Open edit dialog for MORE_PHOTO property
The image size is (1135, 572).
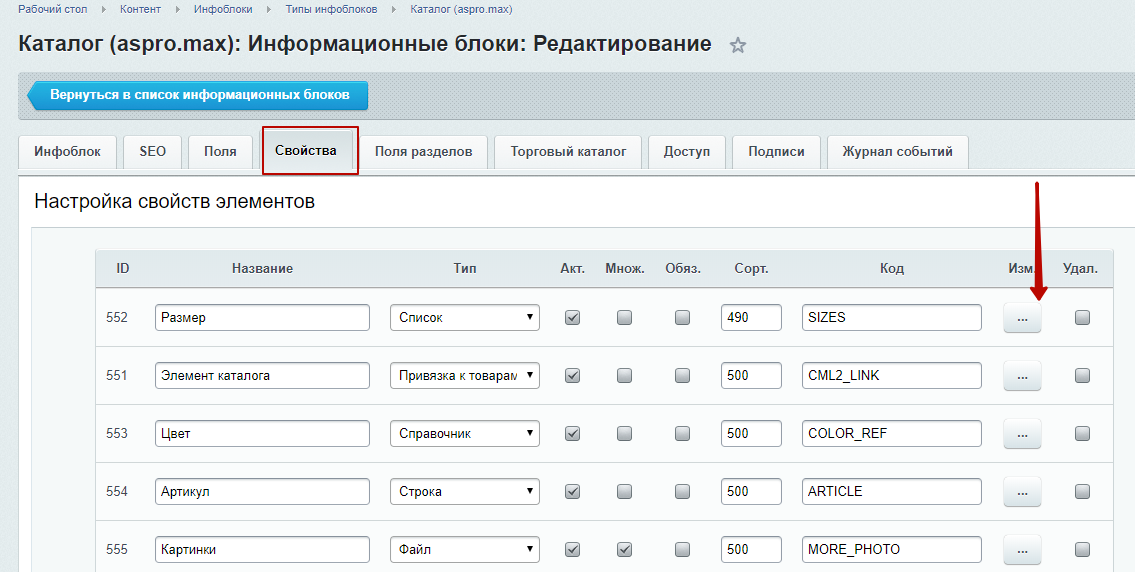pos(1022,550)
